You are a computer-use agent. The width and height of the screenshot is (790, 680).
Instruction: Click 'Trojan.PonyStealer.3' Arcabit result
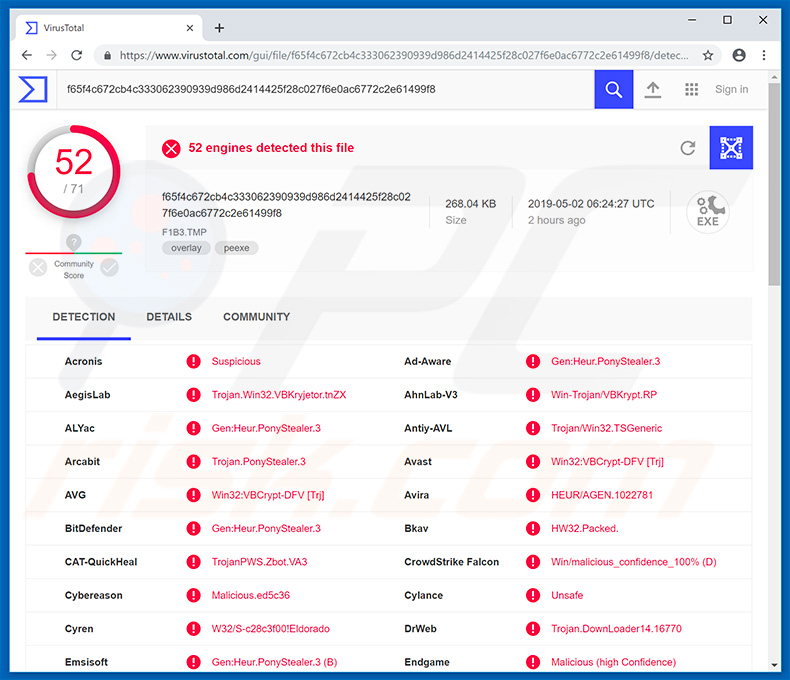point(258,461)
